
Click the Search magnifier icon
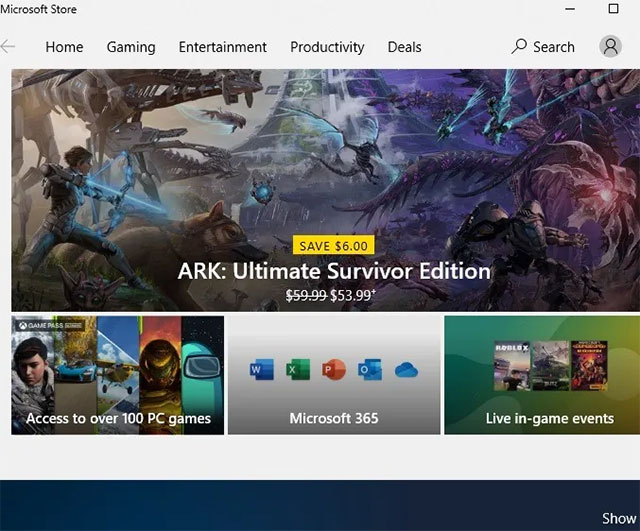click(x=519, y=46)
